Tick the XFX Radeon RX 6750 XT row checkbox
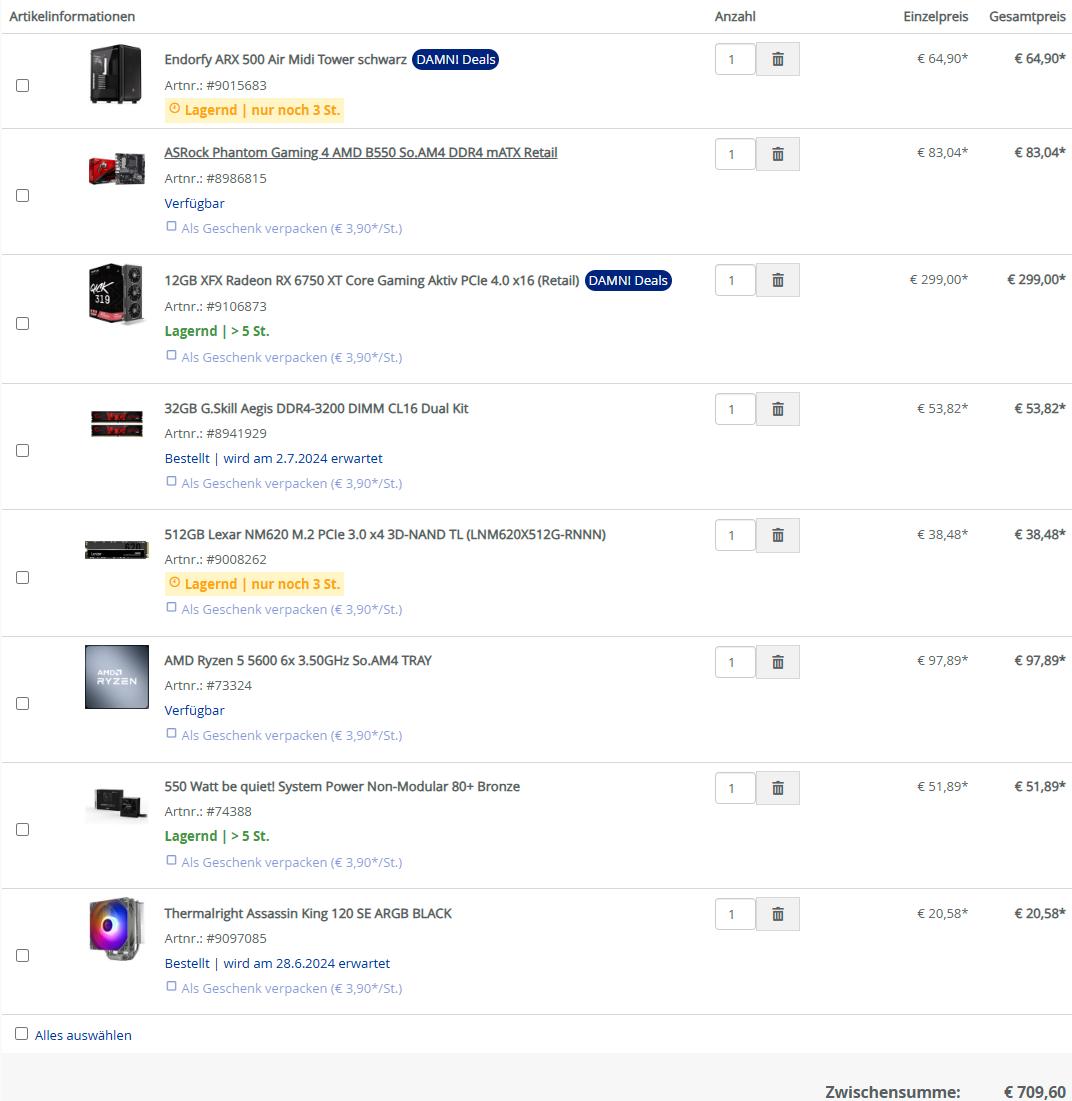 point(22,323)
